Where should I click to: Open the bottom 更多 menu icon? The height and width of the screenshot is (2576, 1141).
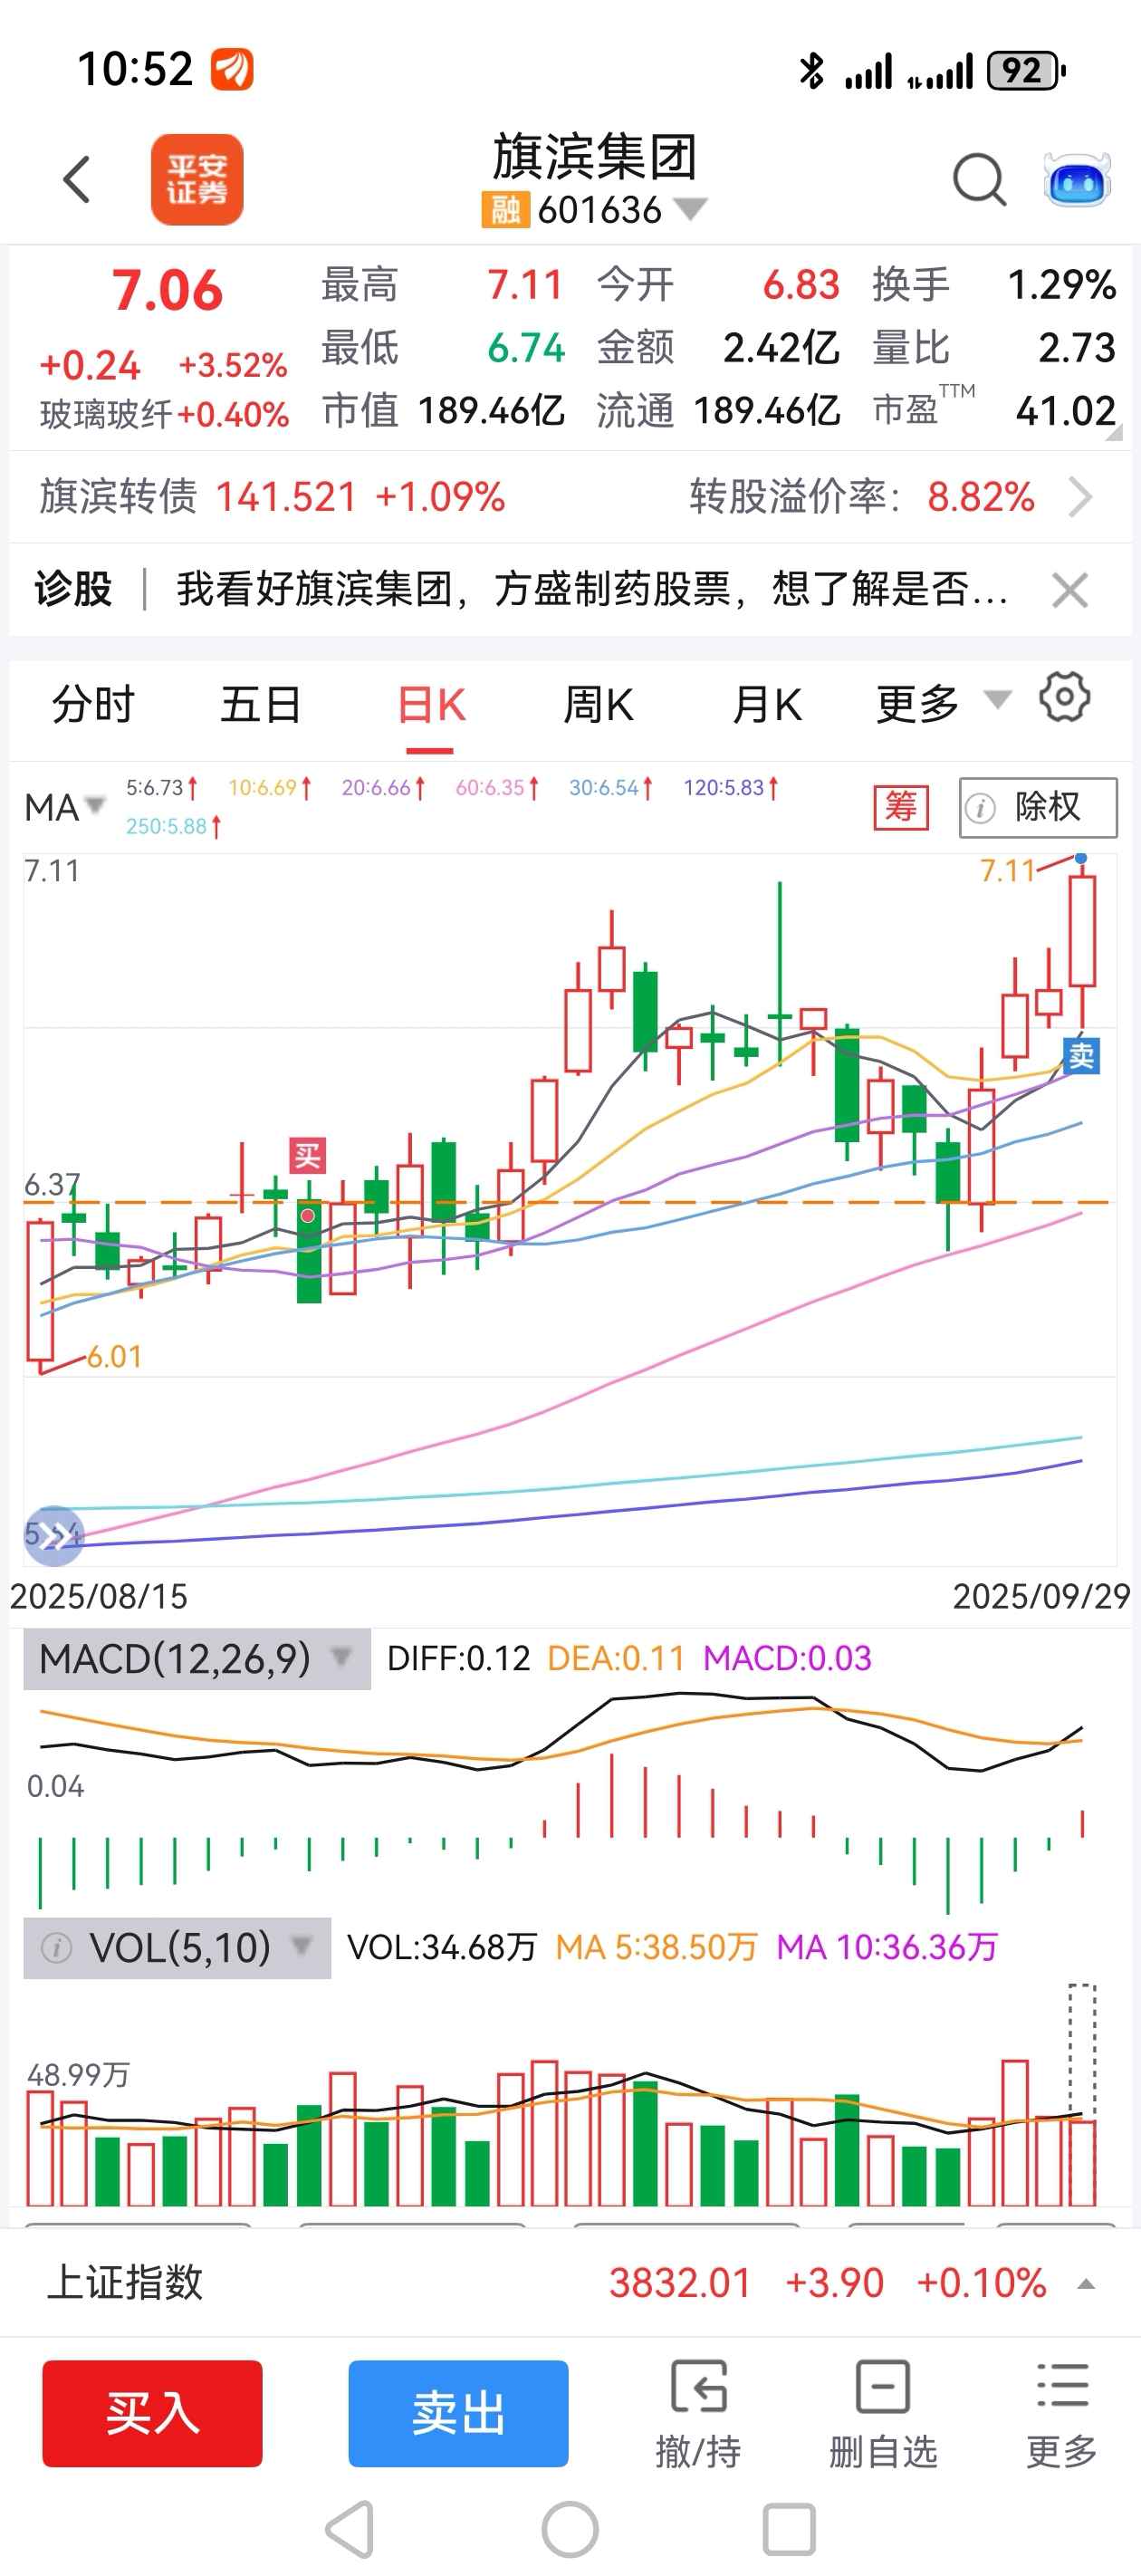(x=1062, y=2414)
